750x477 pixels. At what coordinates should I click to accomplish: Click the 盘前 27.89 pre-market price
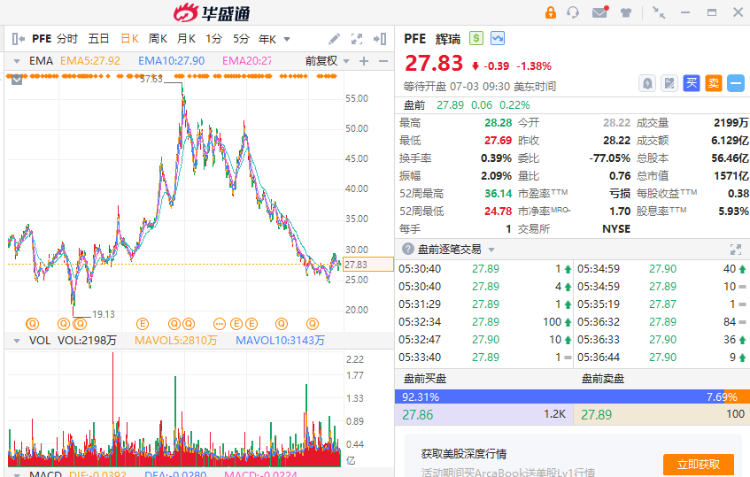pyautogui.click(x=450, y=105)
